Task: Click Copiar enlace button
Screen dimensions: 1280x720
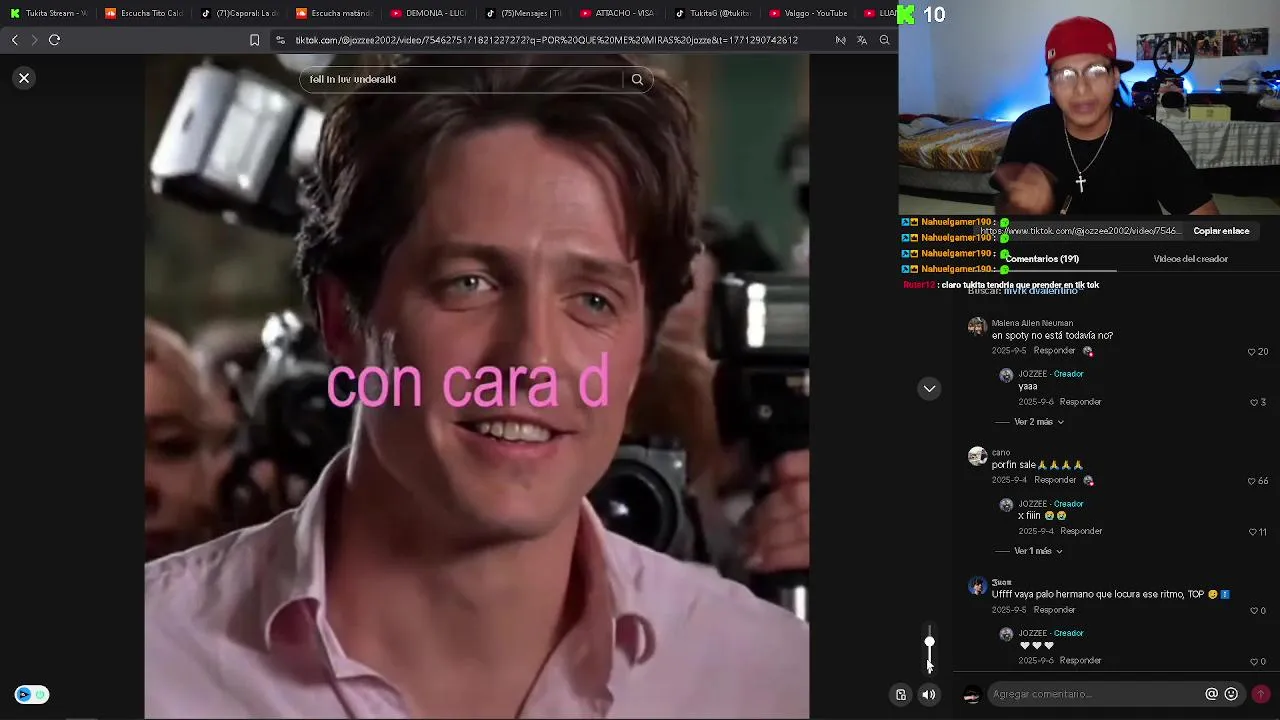Action: [1221, 231]
